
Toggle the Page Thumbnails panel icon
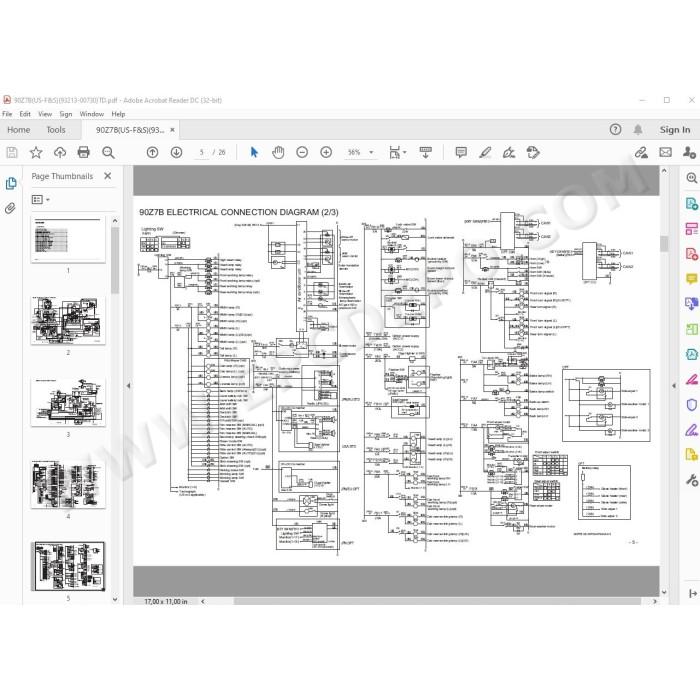11,183
